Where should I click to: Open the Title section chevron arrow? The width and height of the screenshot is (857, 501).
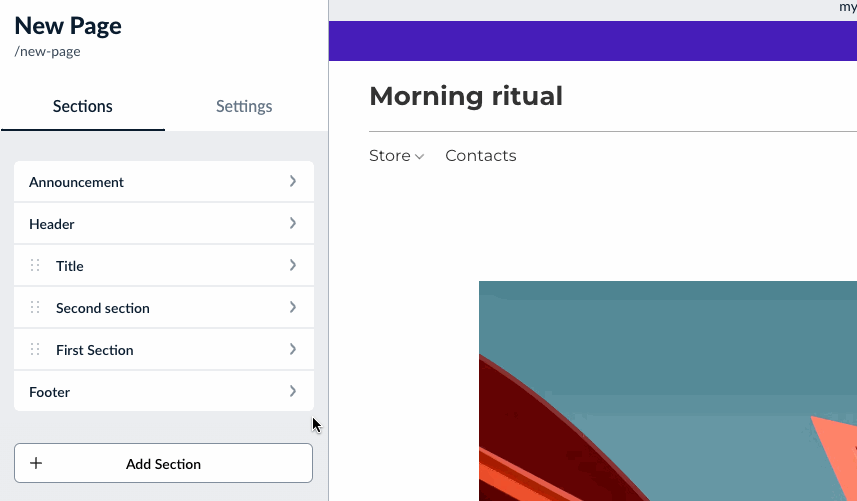point(293,266)
